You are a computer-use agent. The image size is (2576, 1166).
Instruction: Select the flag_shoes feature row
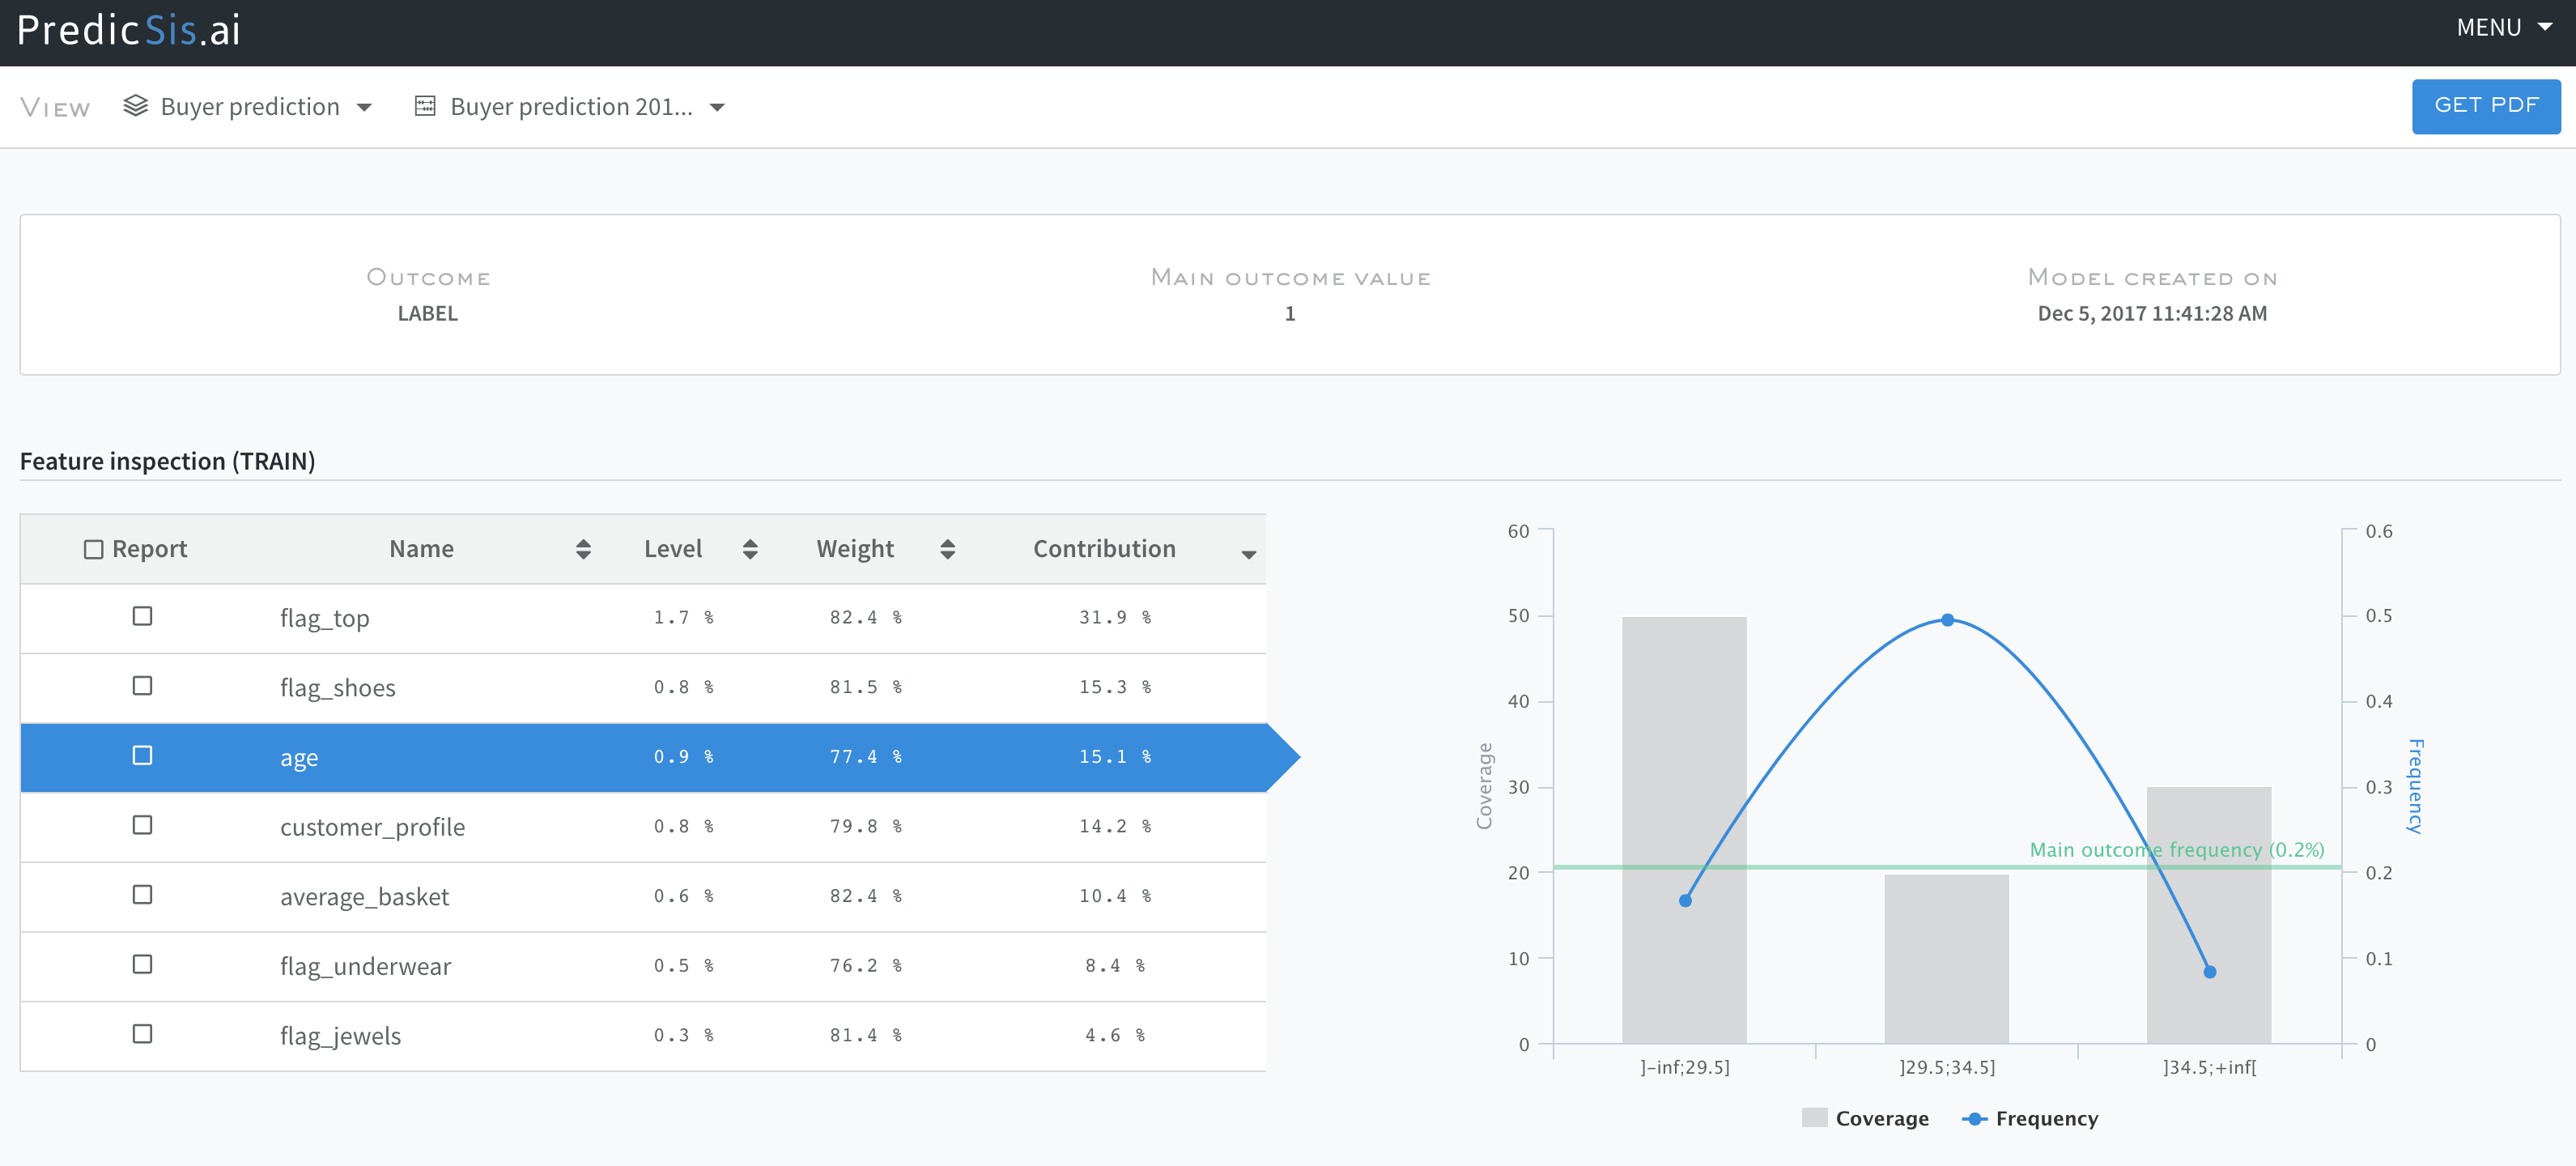[338, 688]
